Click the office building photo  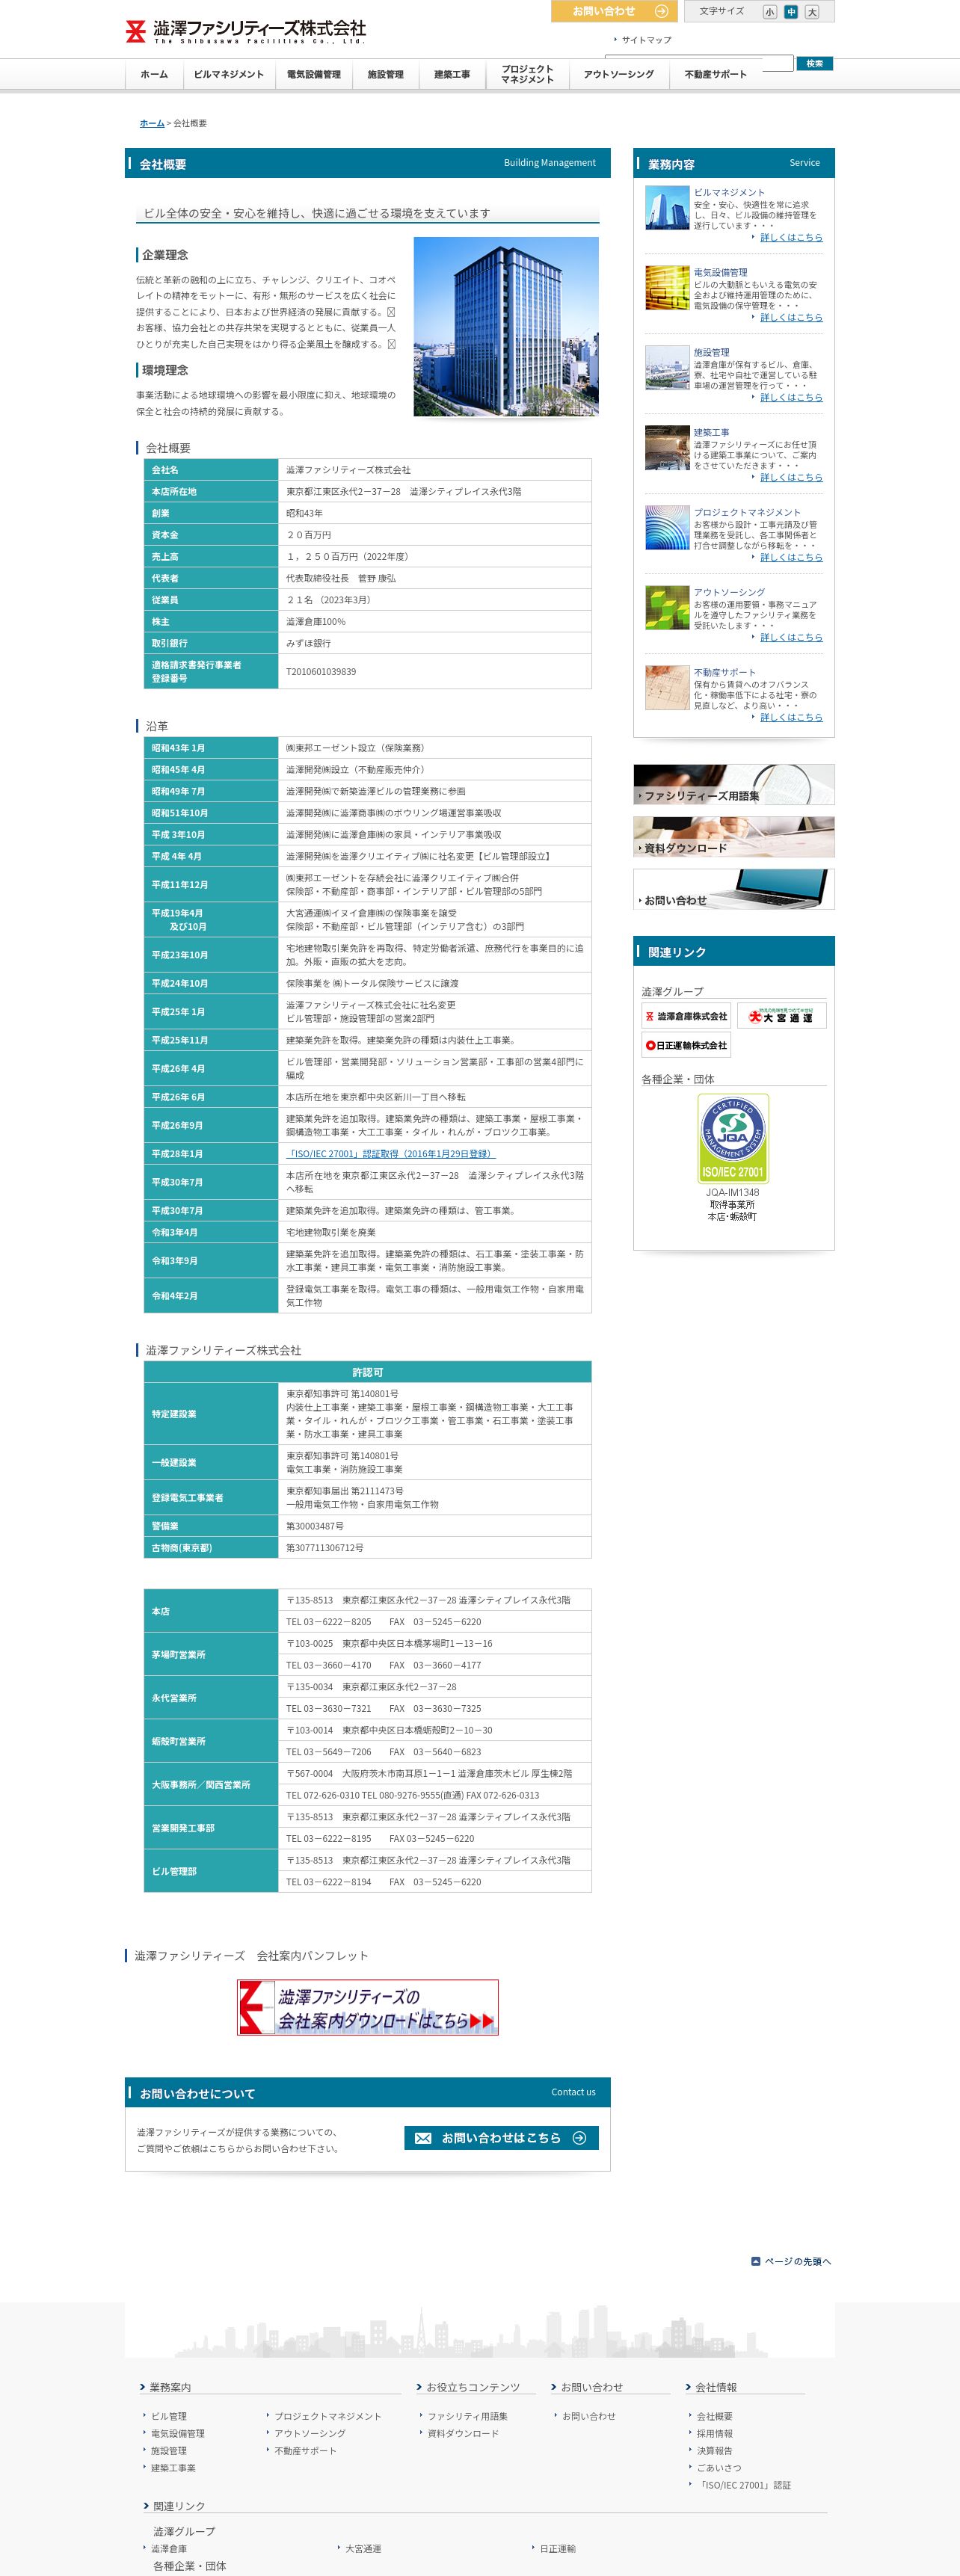(506, 326)
